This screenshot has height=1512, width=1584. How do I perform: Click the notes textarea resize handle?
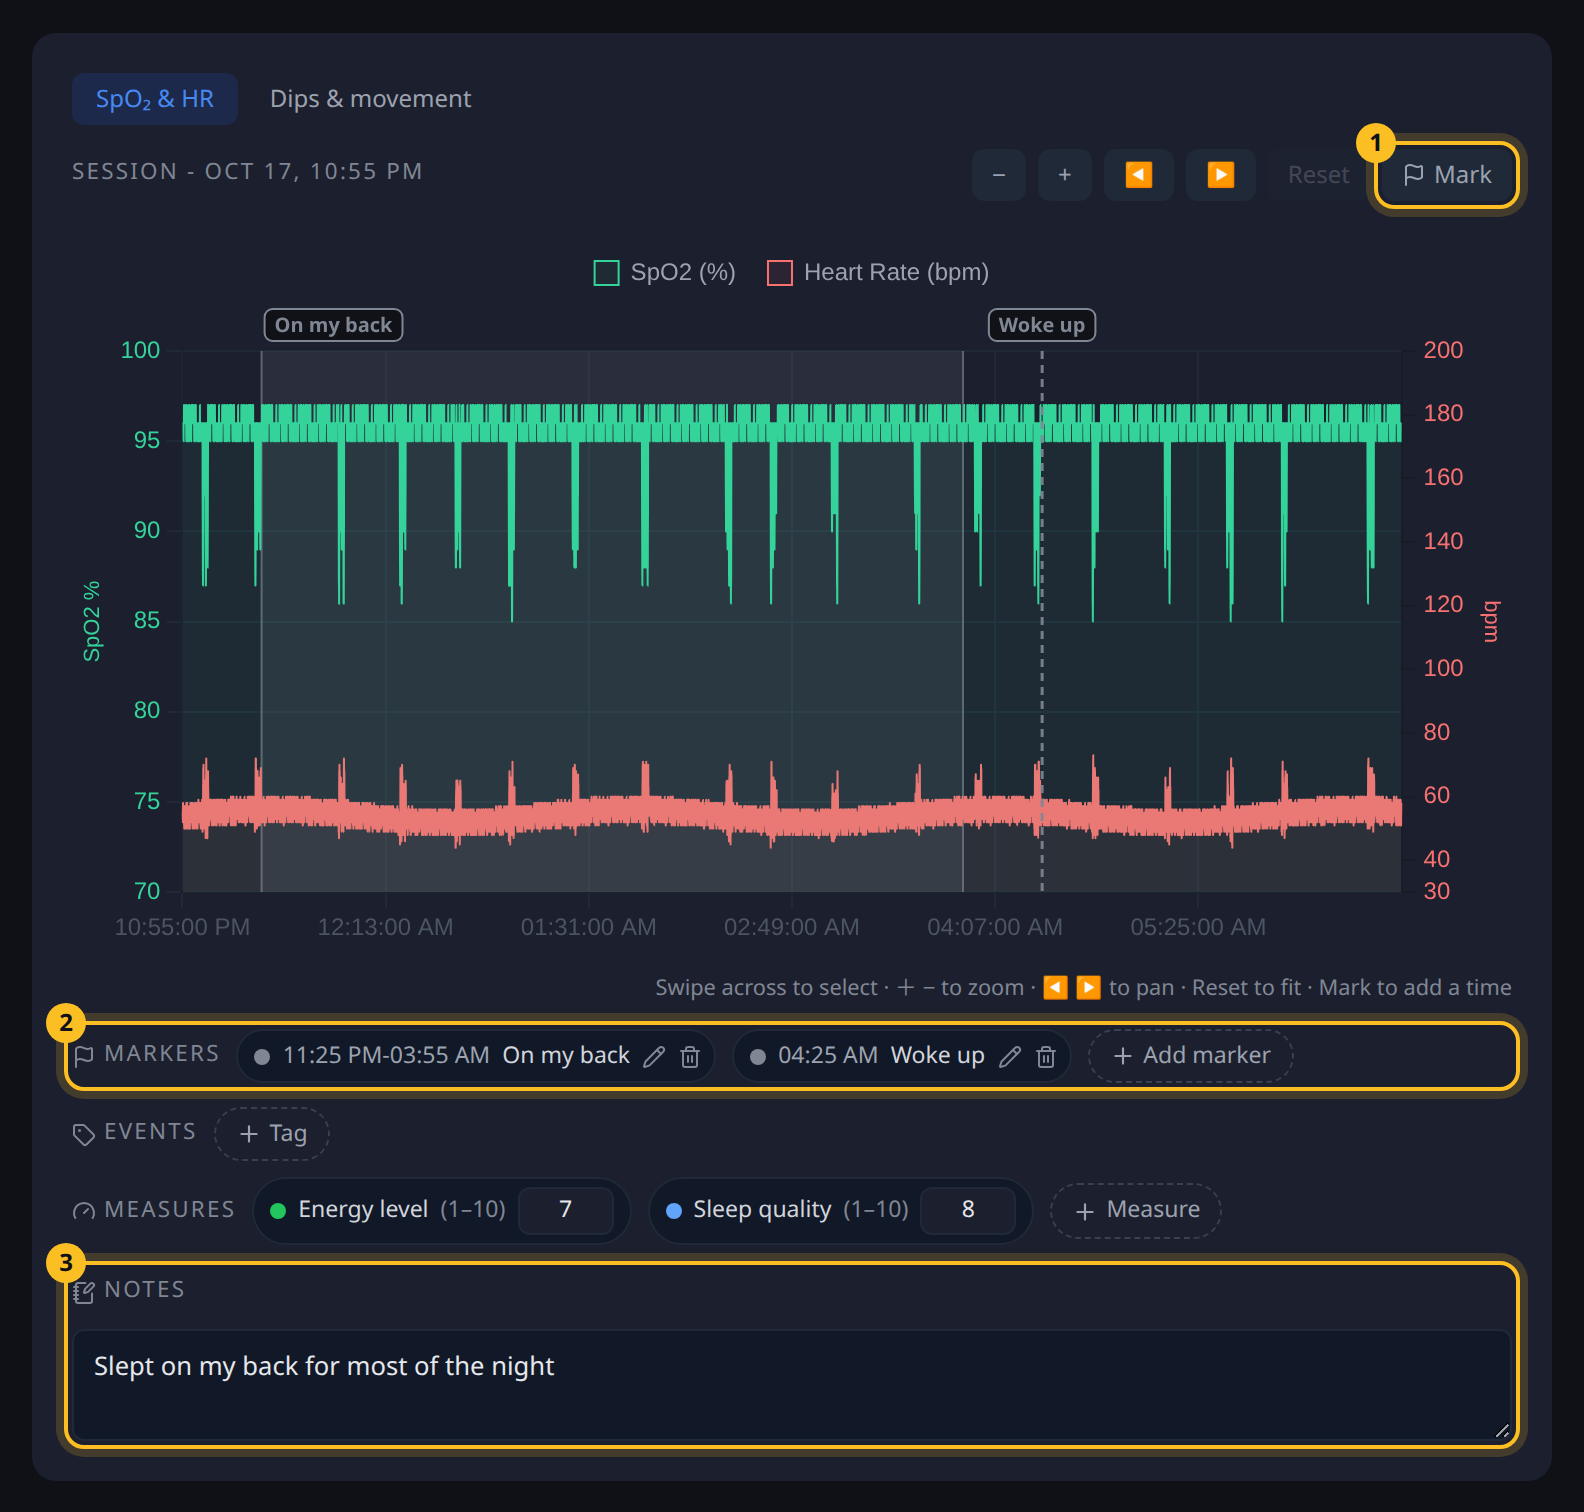(x=1501, y=1431)
